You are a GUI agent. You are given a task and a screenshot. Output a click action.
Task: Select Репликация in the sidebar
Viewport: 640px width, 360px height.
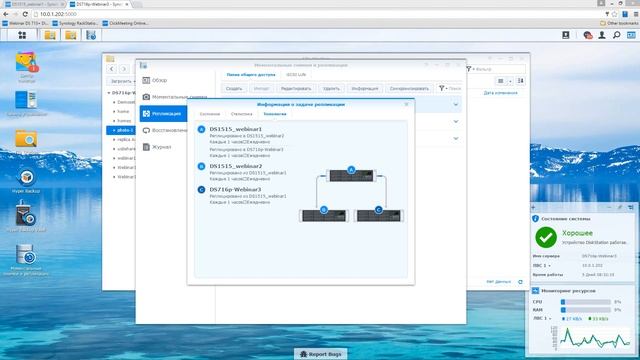(x=163, y=113)
